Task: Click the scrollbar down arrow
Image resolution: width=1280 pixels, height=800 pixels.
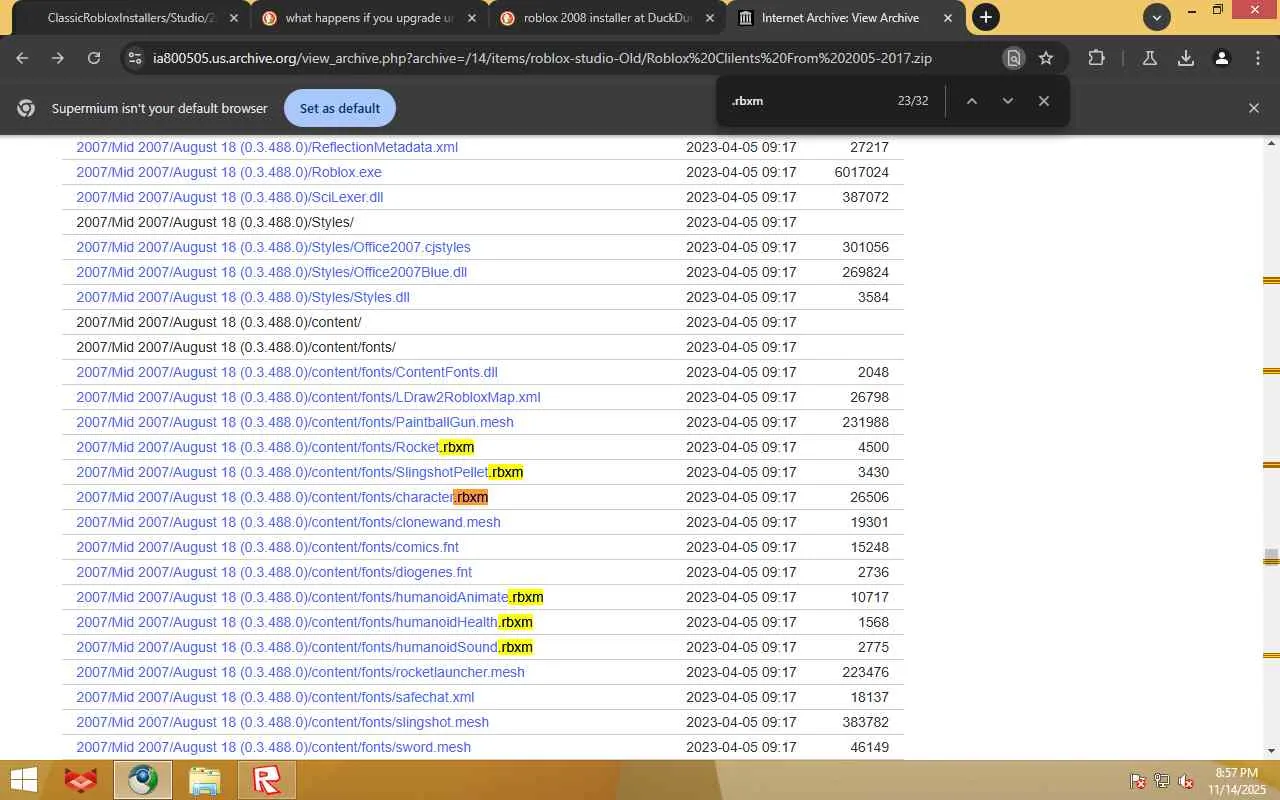Action: tap(1271, 751)
